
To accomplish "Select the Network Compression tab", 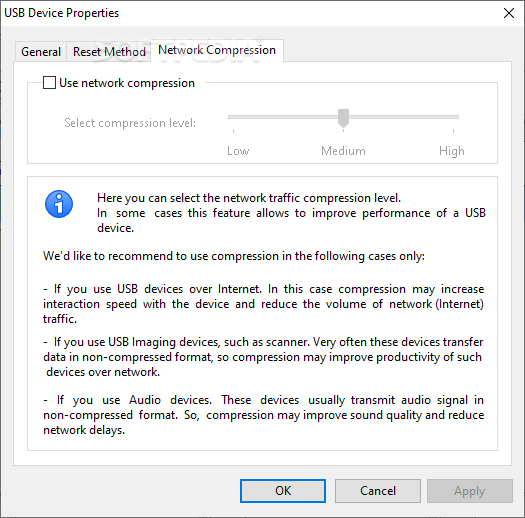I will 217,50.
